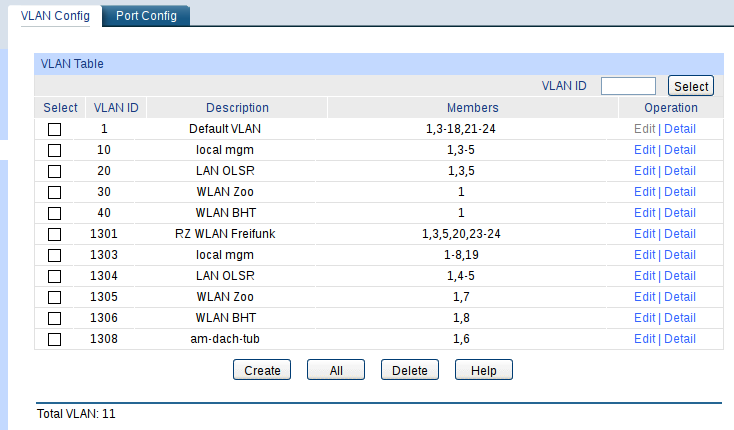Edit VLAN 1301 RZ WLAN Freifunk
The height and width of the screenshot is (430, 734).
[x=645, y=234]
